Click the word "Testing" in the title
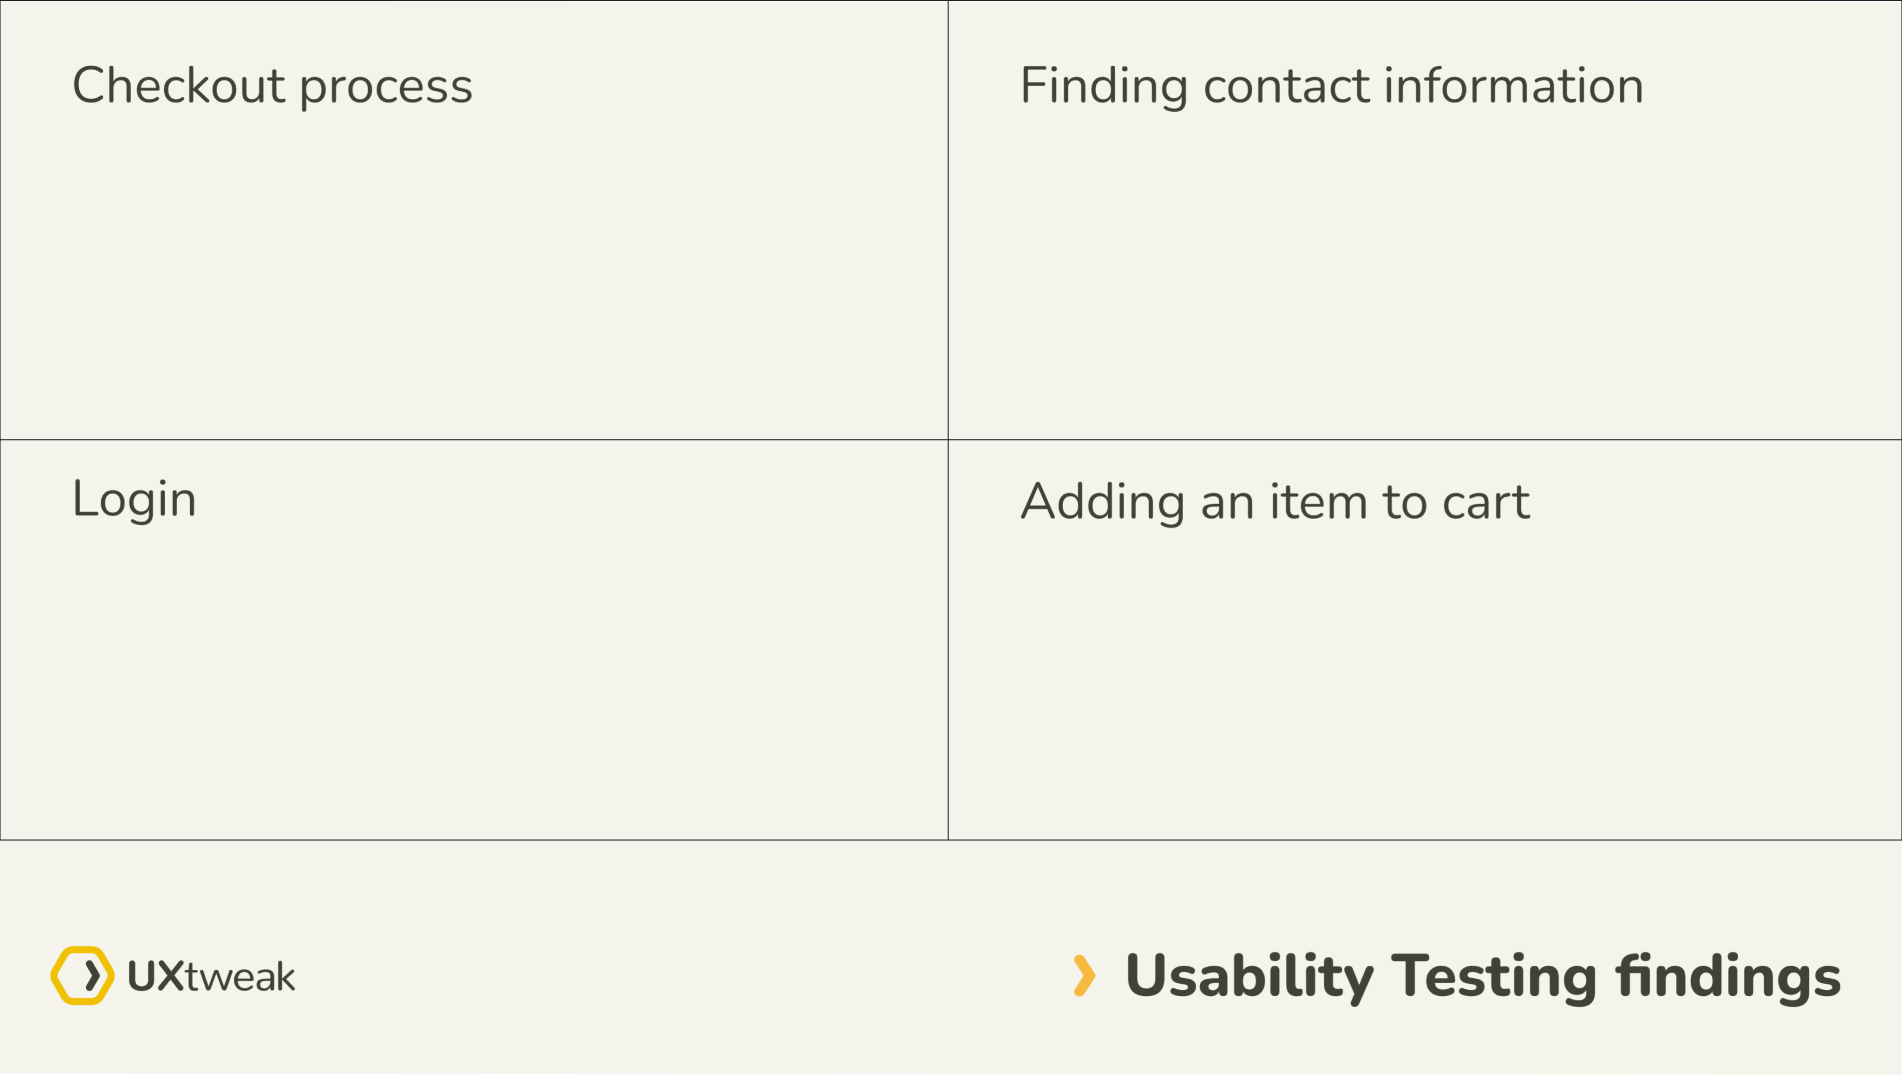Image resolution: width=1902 pixels, height=1075 pixels. (x=1494, y=977)
